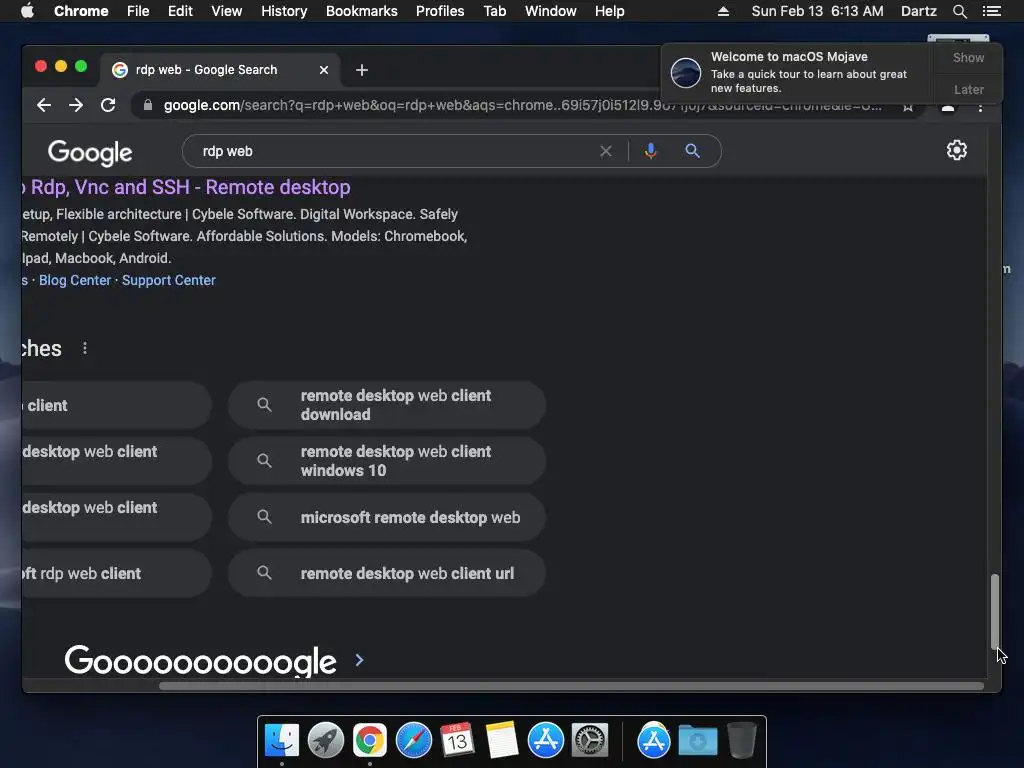Open Notification Center list icon
Viewport: 1024px width, 768px height.
[991, 11]
